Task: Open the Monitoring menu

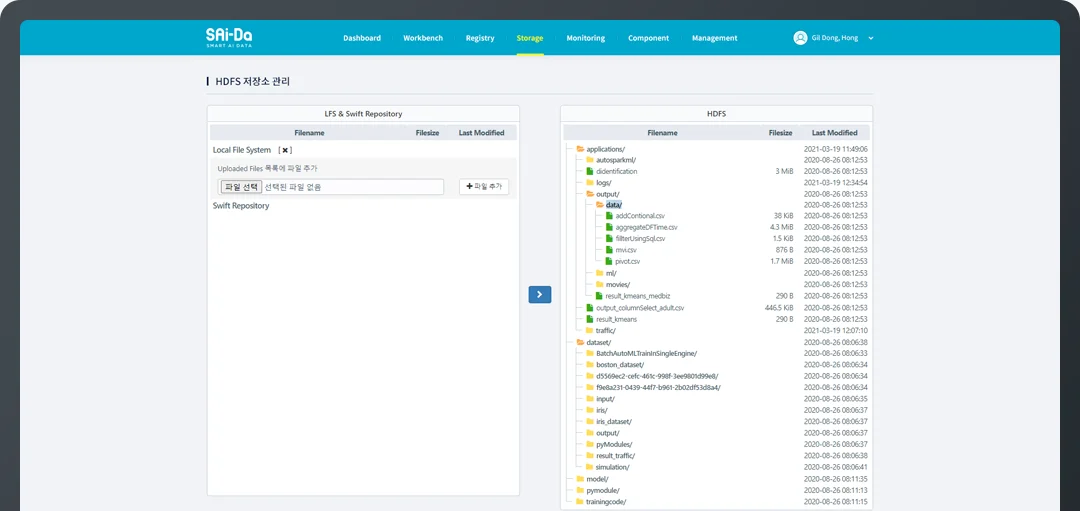Action: [585, 38]
